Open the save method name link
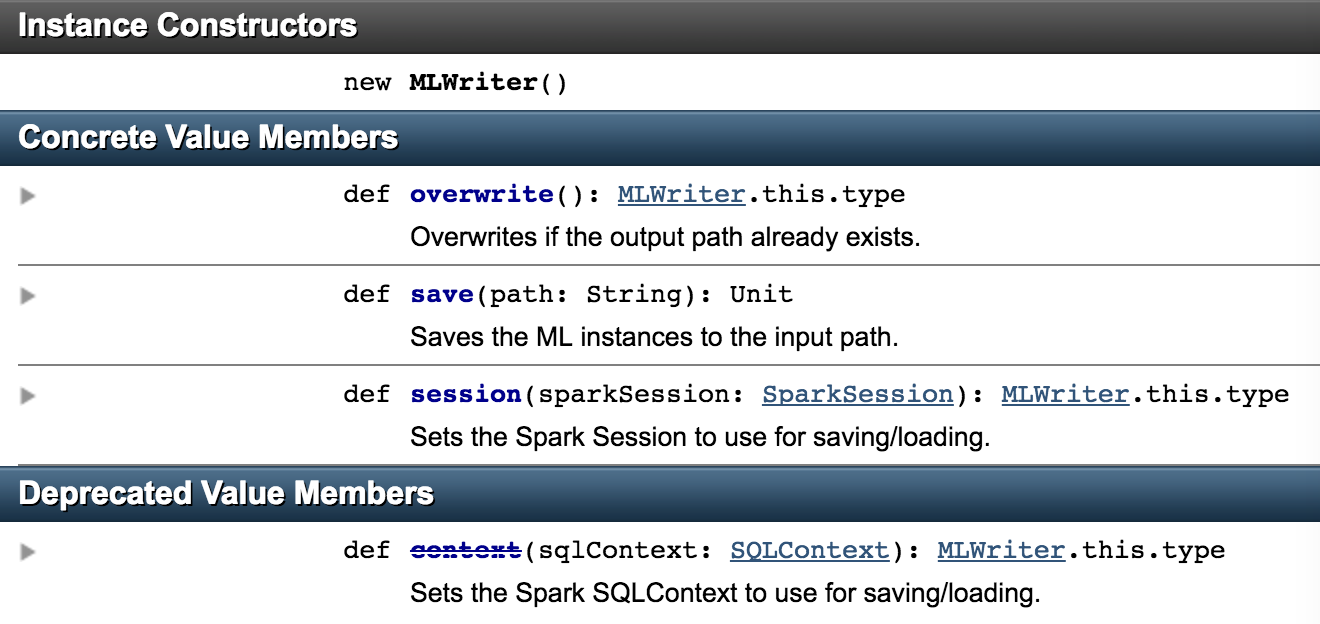 pos(442,294)
